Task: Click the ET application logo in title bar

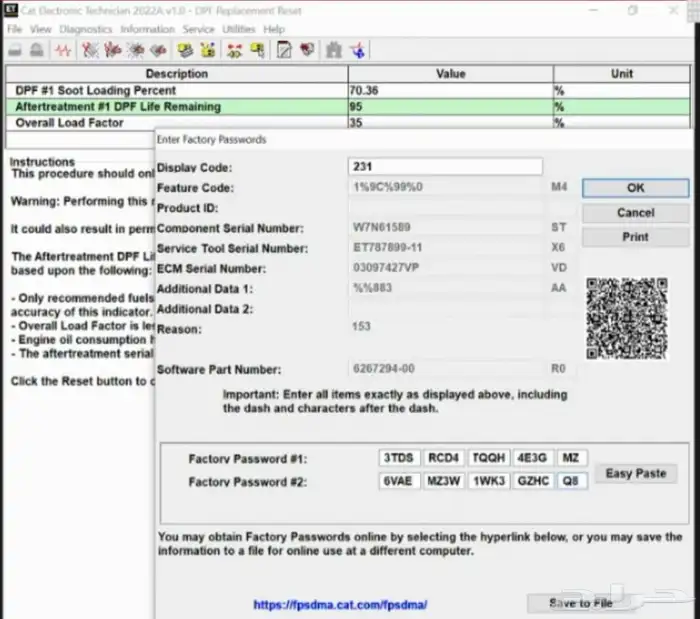Action: (13, 10)
